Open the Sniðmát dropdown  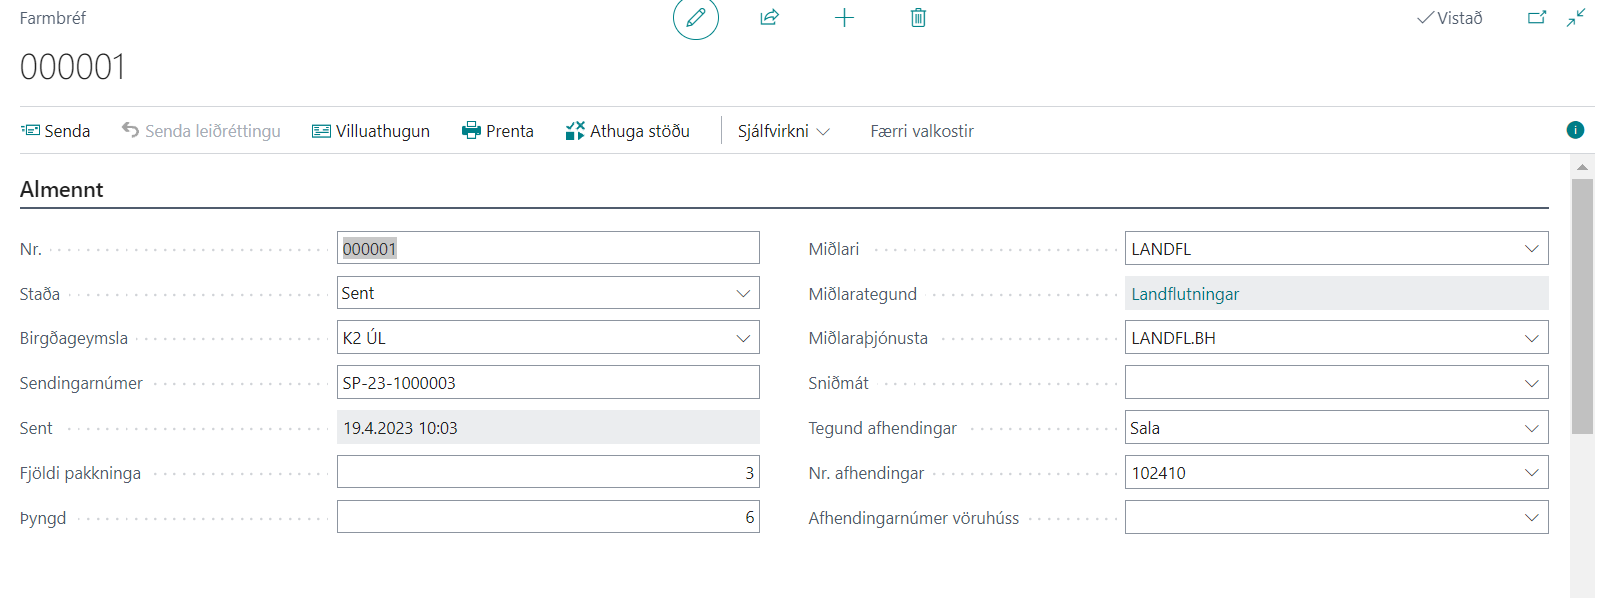1531,383
